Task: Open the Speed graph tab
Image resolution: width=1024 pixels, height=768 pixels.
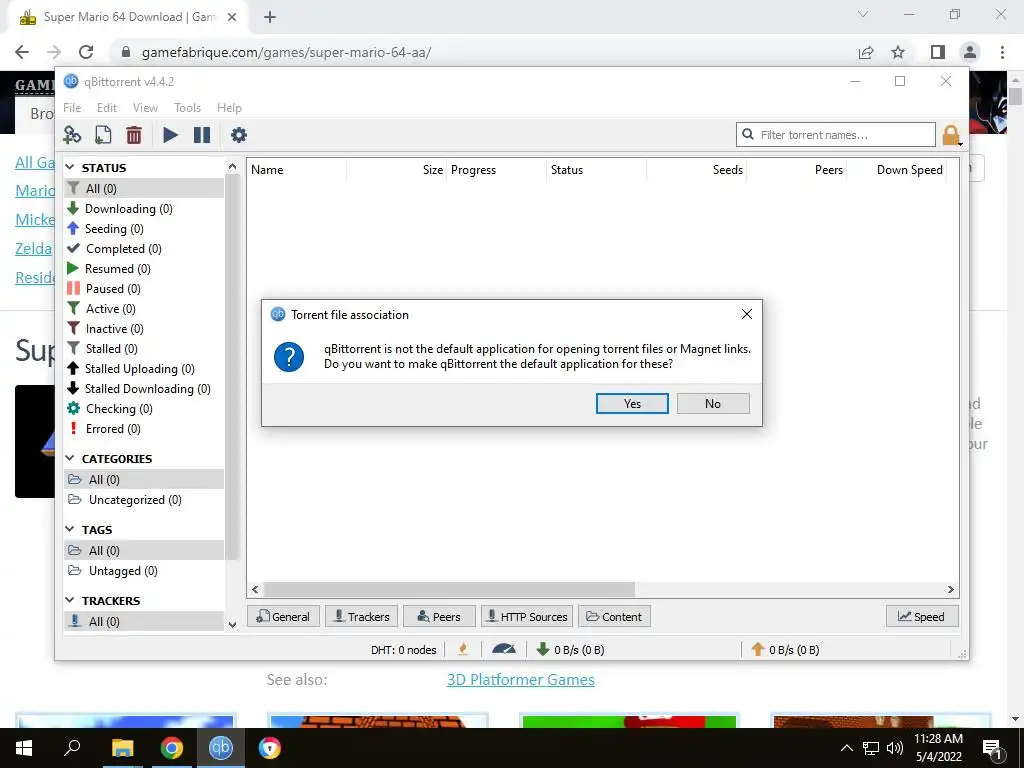Action: 922,616
